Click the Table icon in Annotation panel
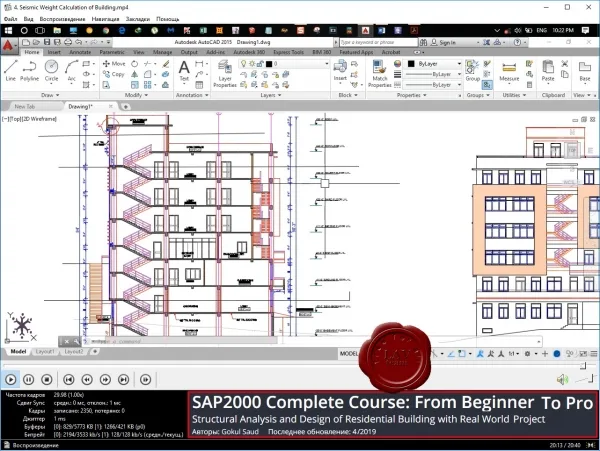Screen dimensions: 600x451 pyautogui.click(x=199, y=85)
